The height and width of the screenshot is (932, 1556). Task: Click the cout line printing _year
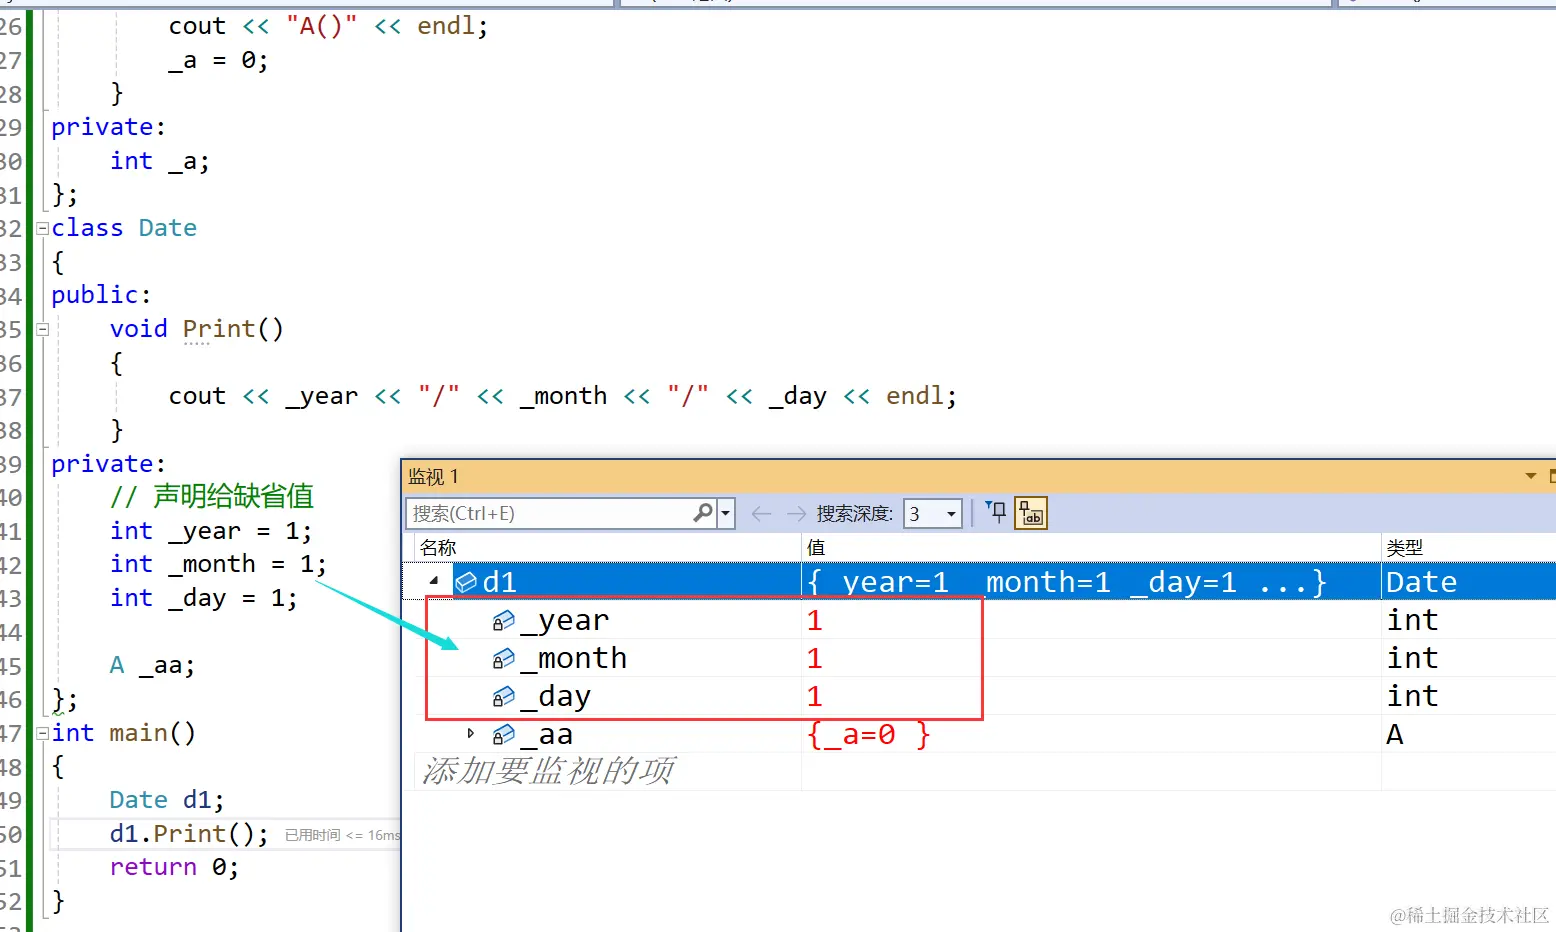pyautogui.click(x=563, y=396)
